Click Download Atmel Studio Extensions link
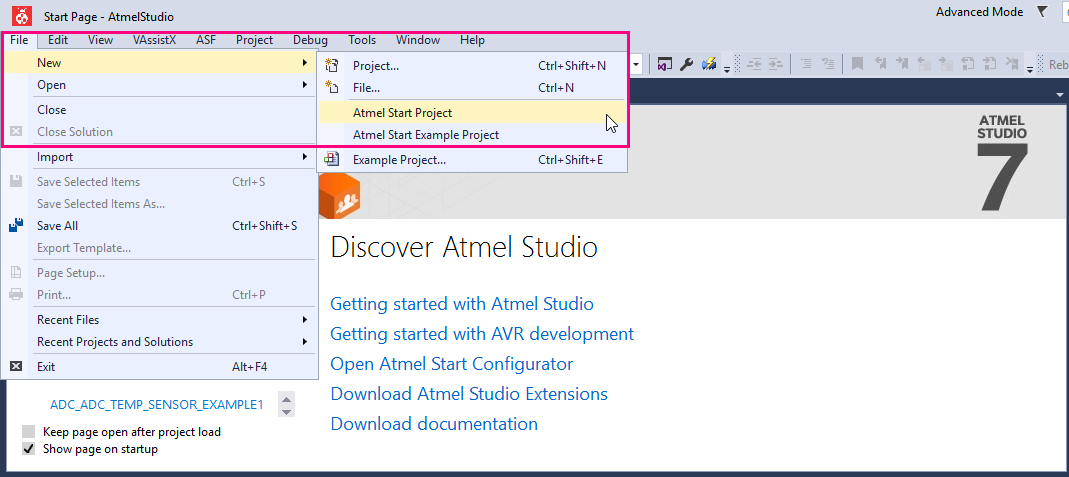The image size is (1069, 477). [469, 394]
